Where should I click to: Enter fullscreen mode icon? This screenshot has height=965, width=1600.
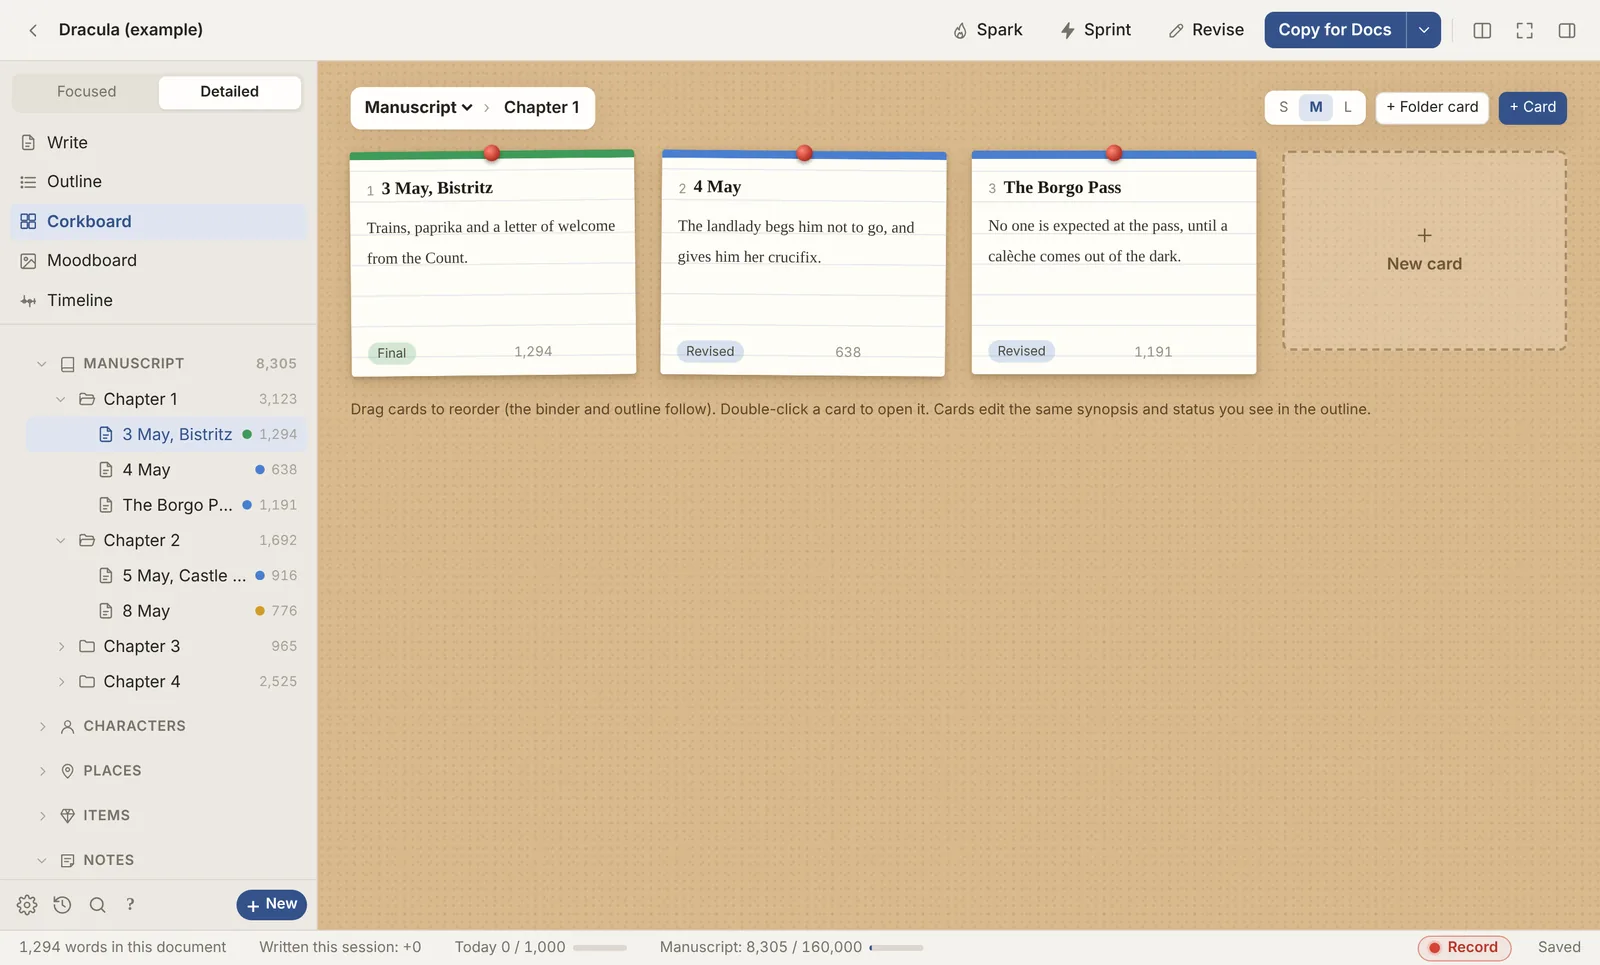(x=1524, y=30)
